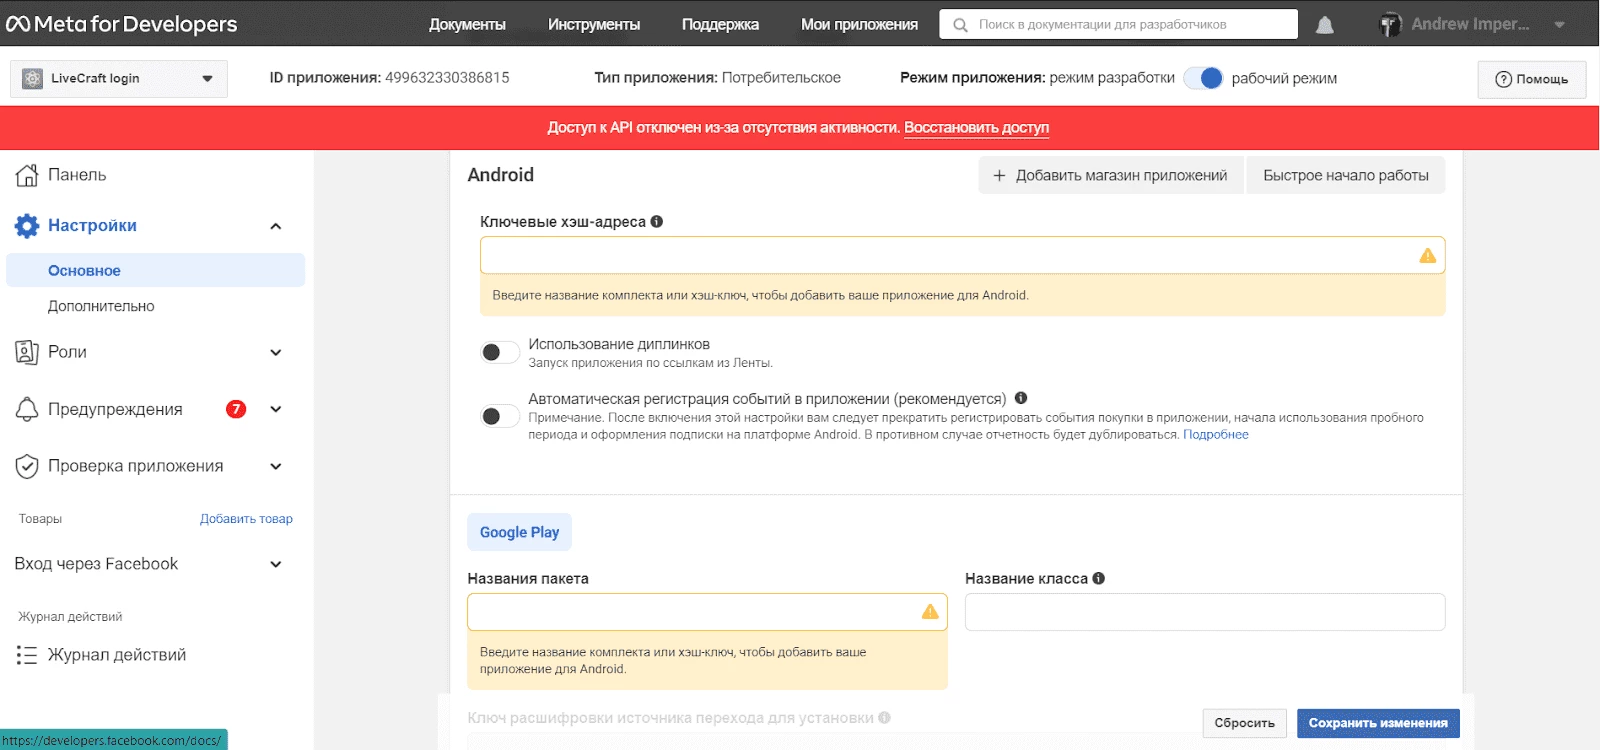Click the Проверка приложения shield icon

27,466
